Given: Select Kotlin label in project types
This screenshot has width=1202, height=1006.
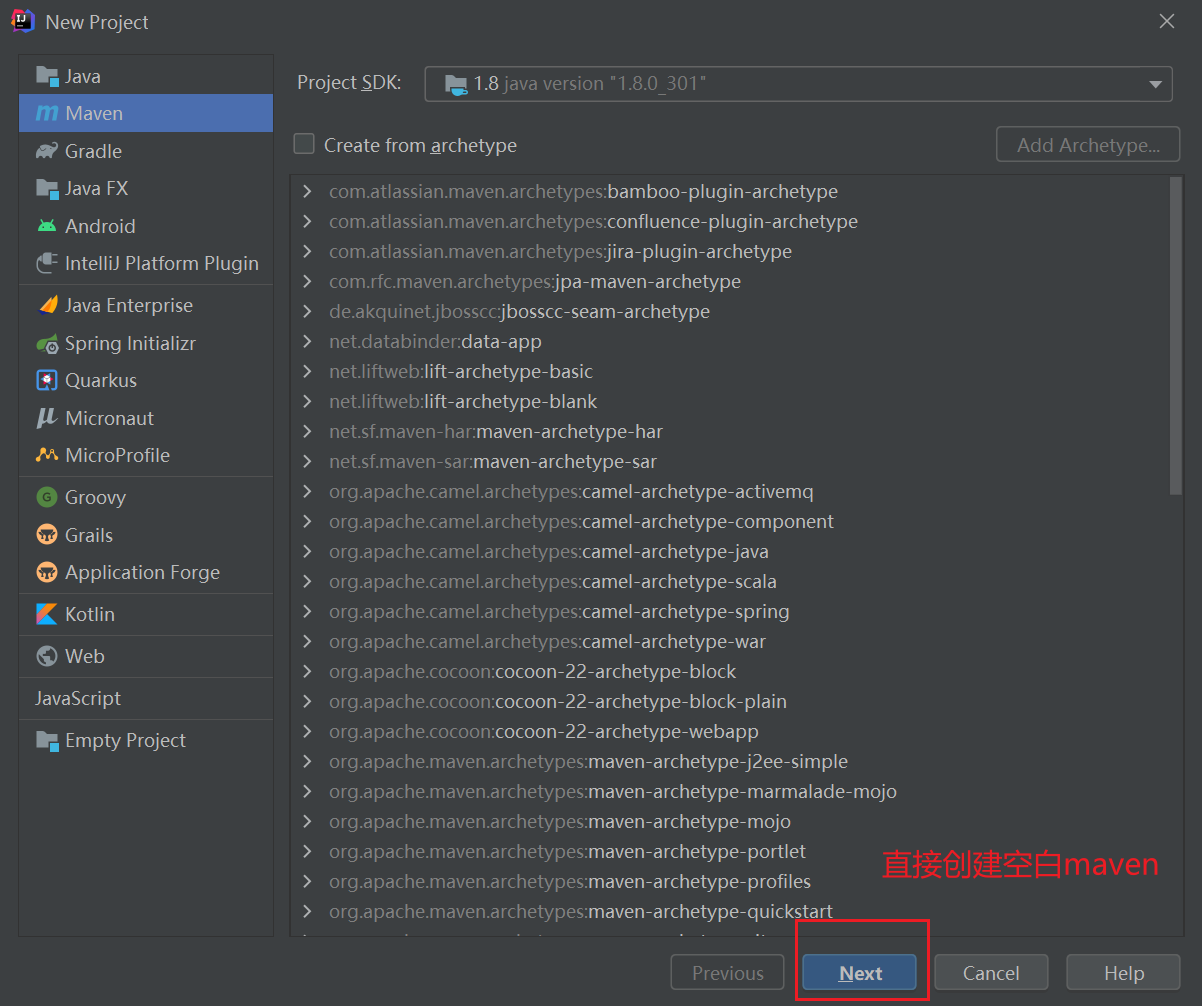Looking at the screenshot, I should click(x=90, y=614).
